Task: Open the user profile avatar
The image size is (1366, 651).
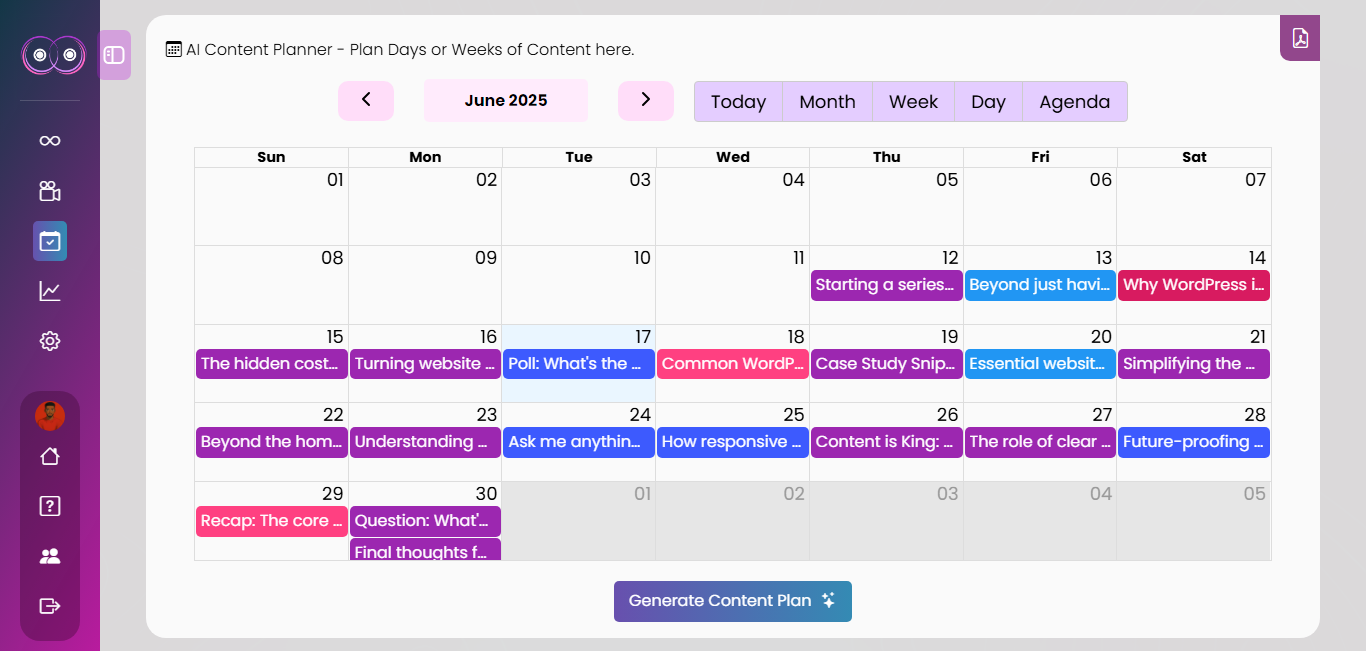Action: (50, 415)
